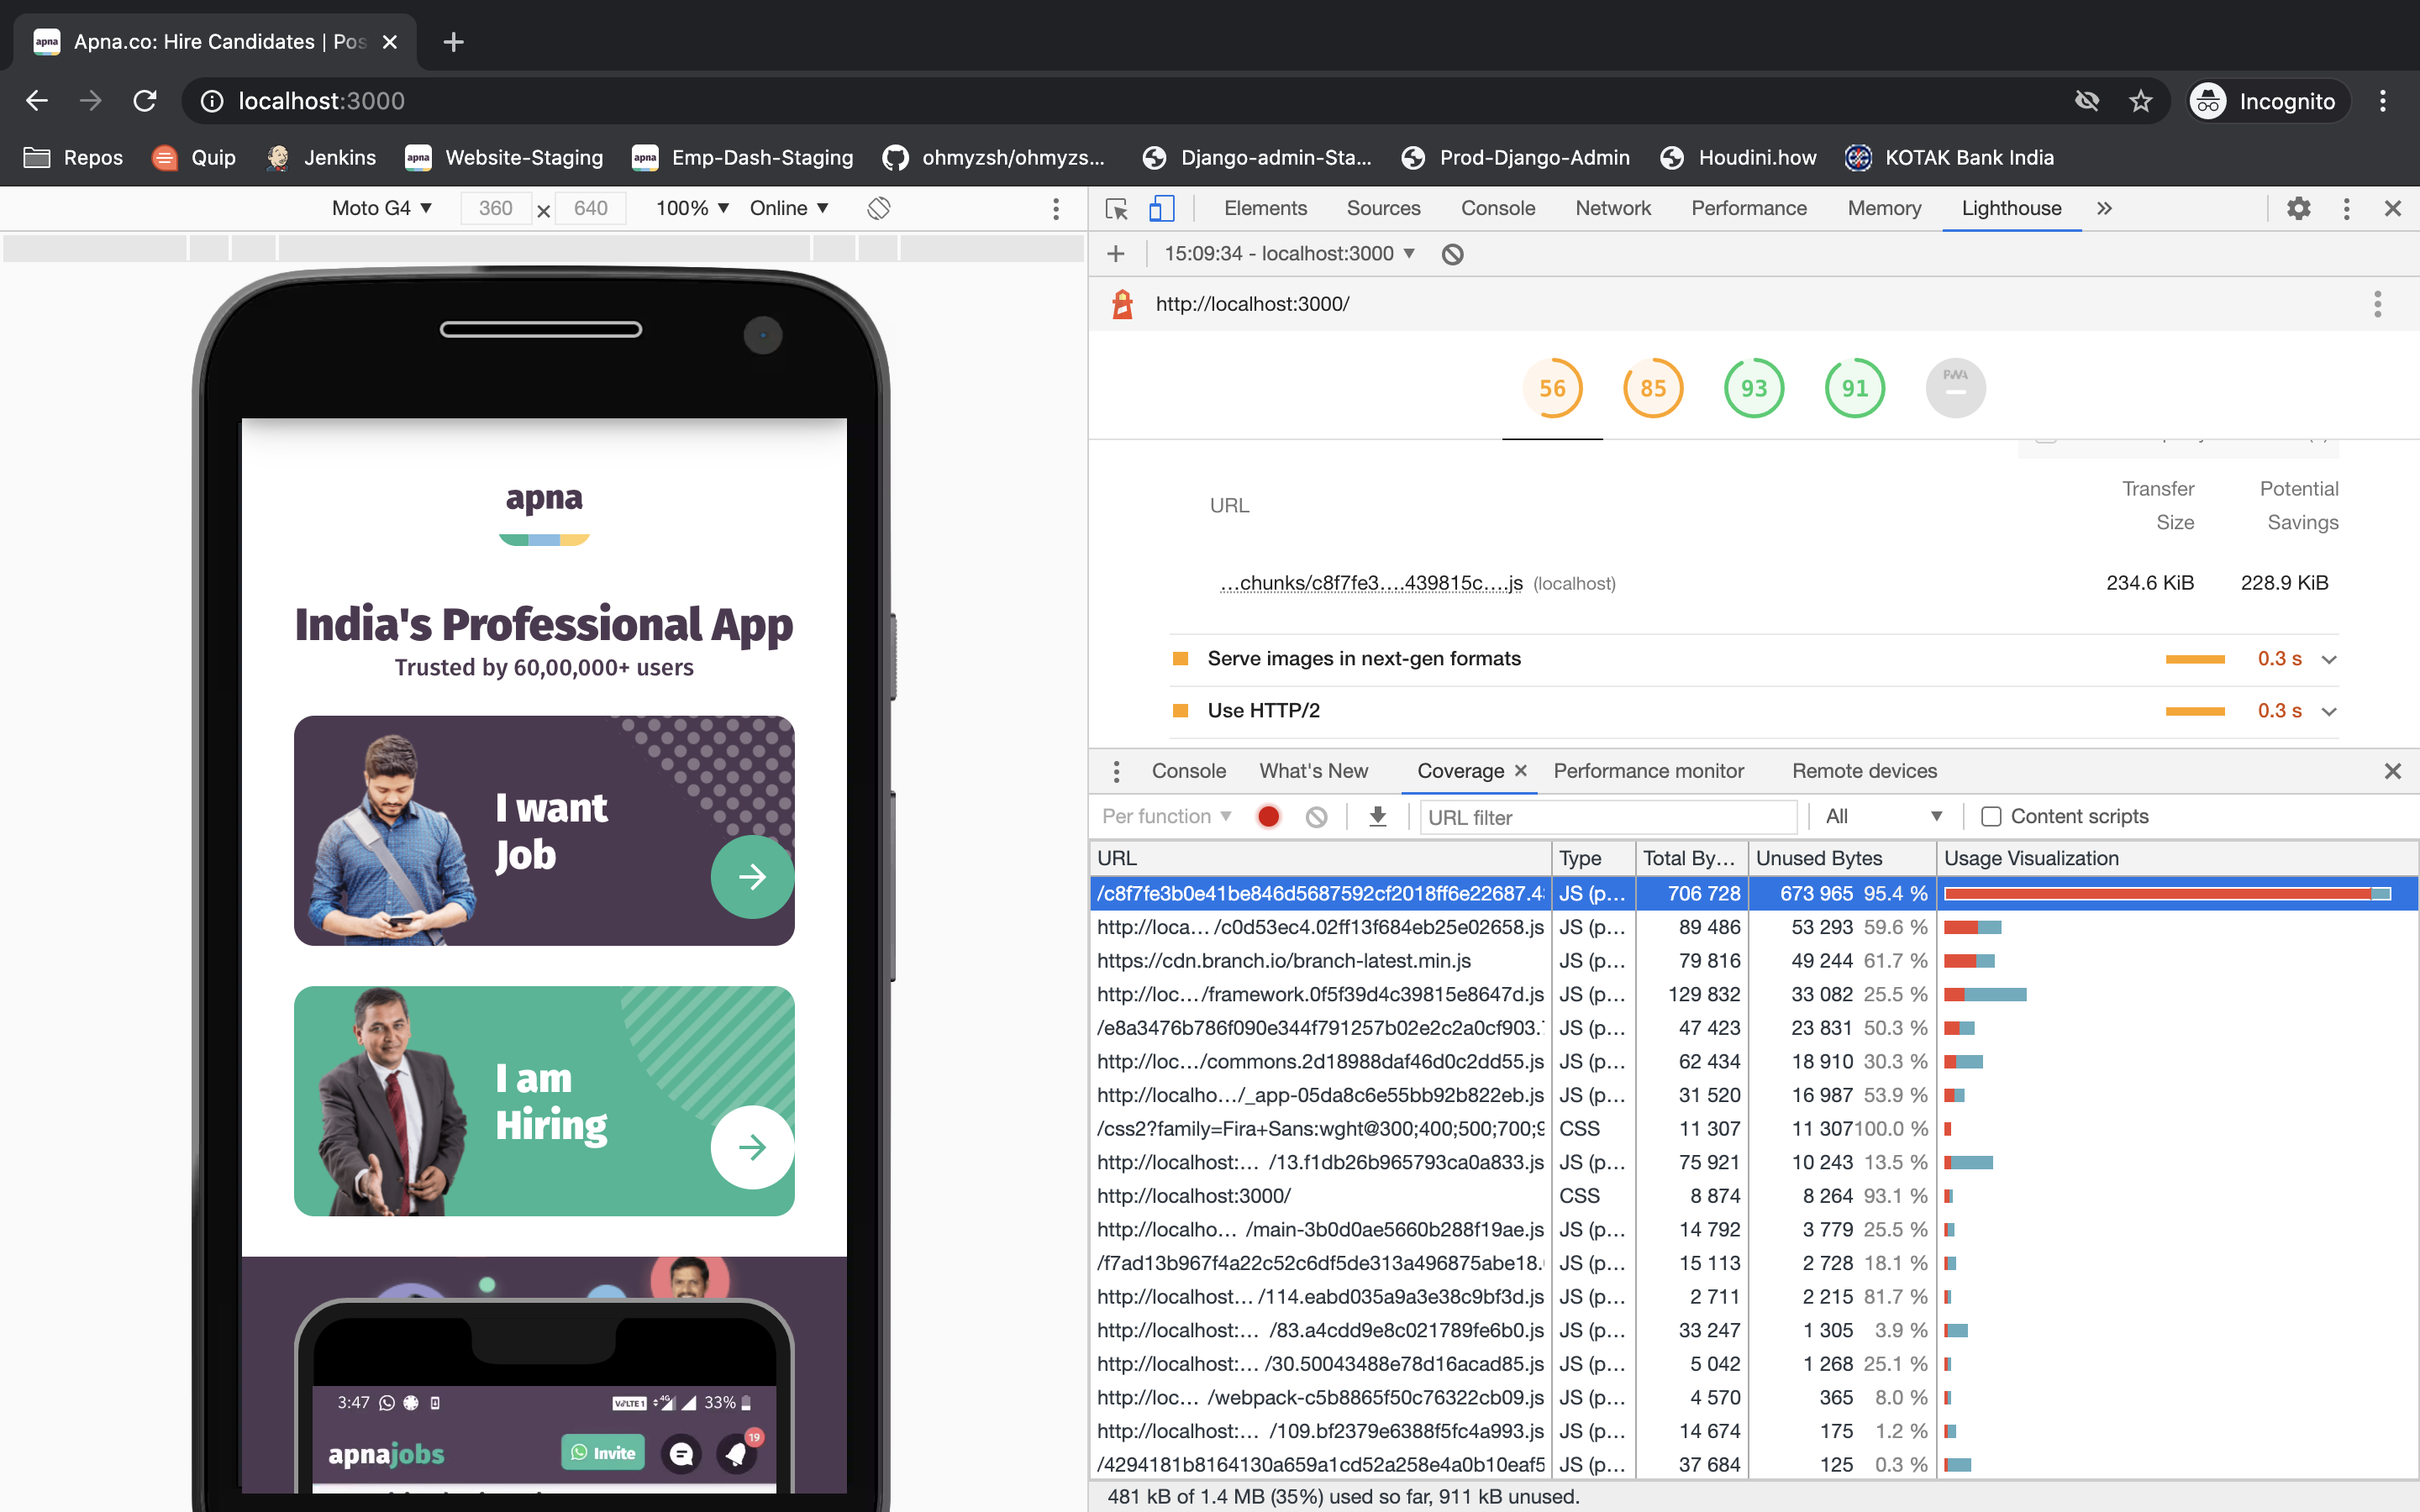Click the rotate device orientation icon
The image size is (2420, 1512).
click(879, 208)
